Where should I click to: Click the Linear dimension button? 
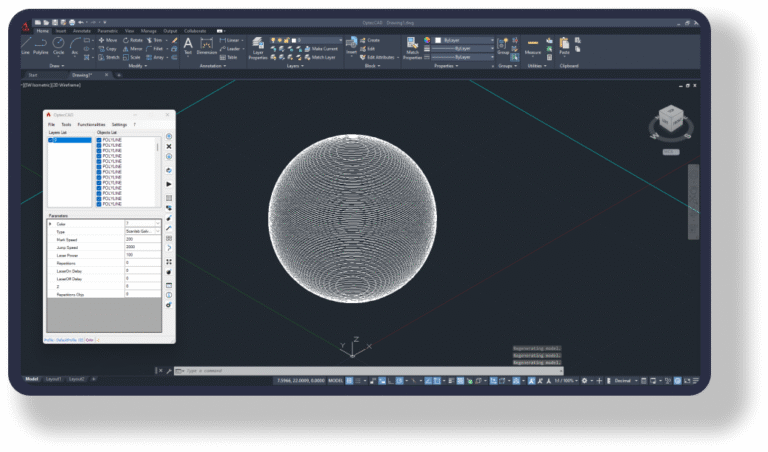(x=231, y=40)
